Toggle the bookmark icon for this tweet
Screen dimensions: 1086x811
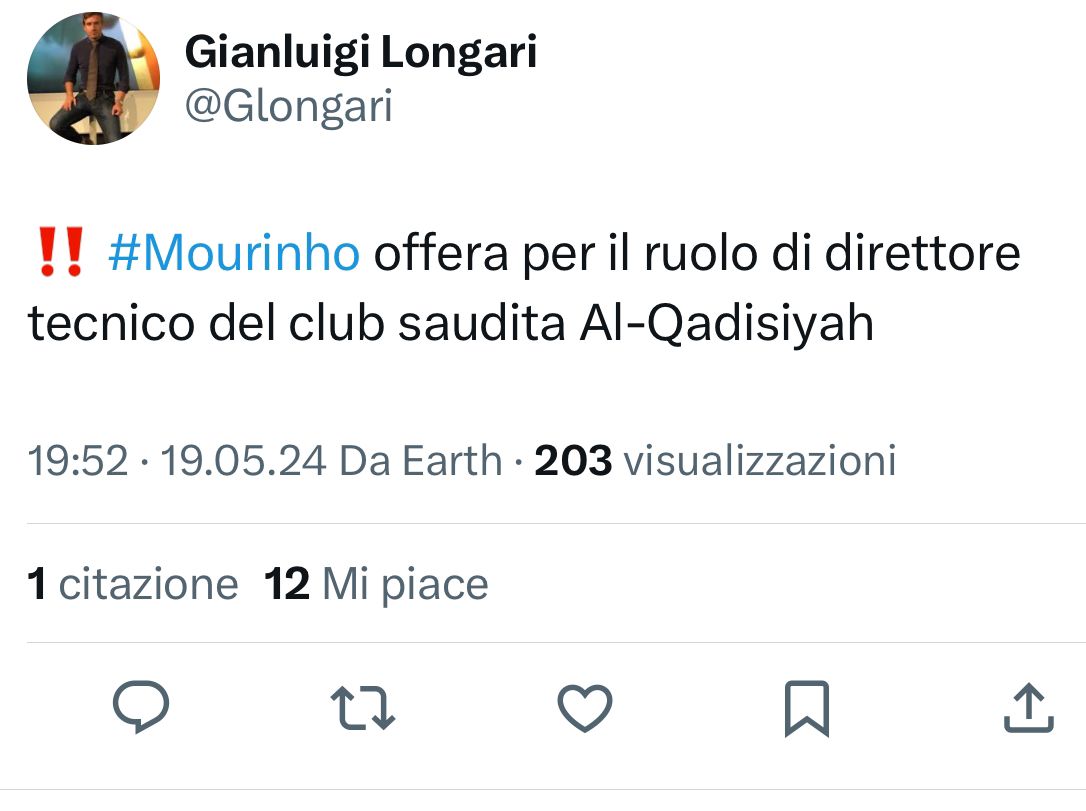point(806,707)
